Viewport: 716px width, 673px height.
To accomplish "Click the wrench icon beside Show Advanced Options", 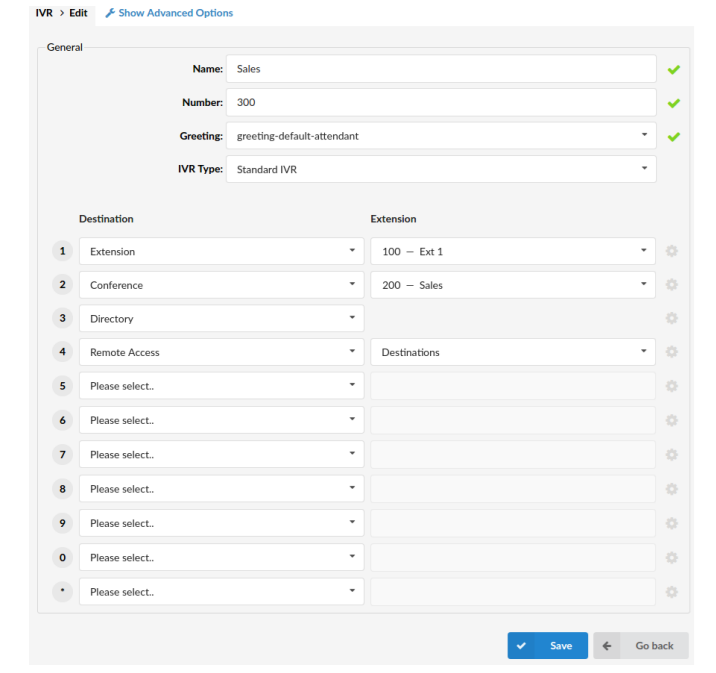I will [x=110, y=13].
